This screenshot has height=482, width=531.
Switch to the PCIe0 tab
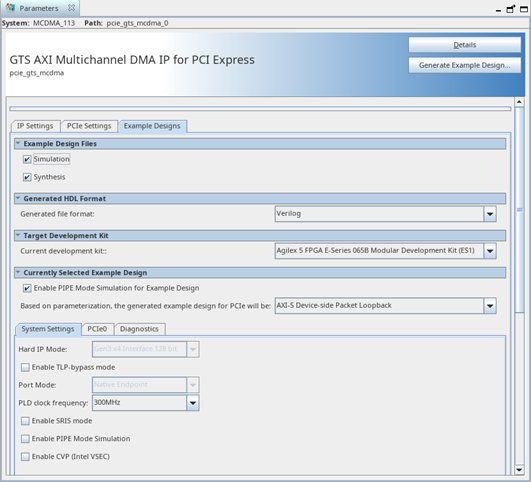(x=98, y=329)
